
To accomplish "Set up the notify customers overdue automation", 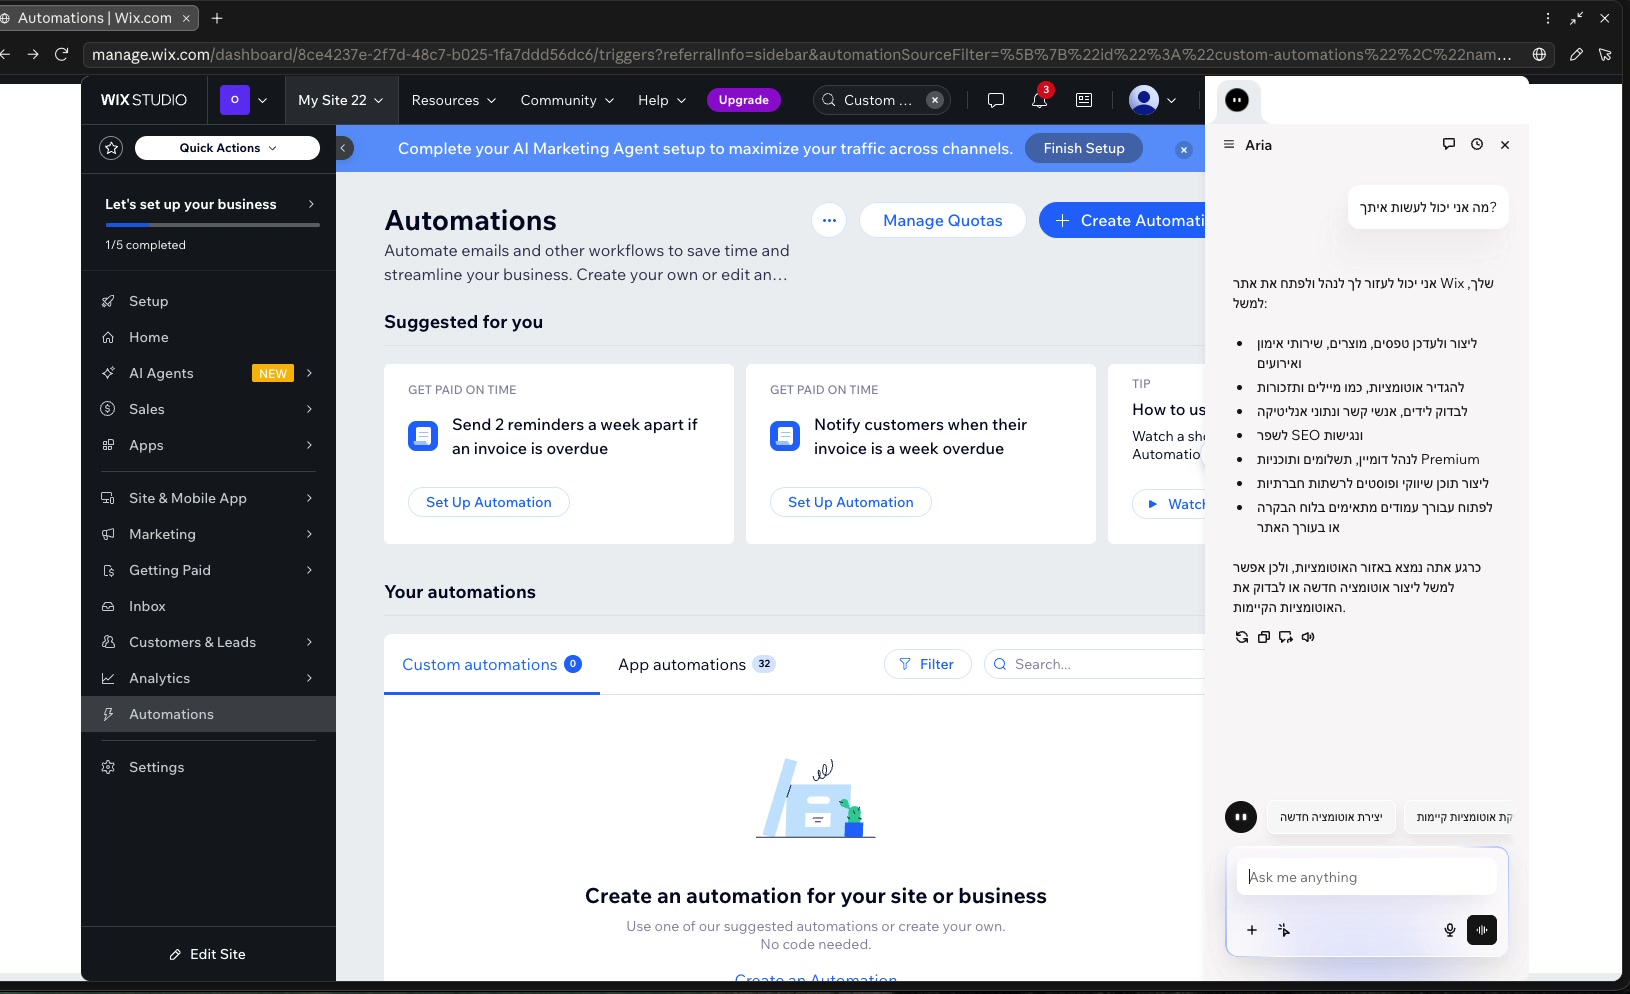I will [851, 502].
